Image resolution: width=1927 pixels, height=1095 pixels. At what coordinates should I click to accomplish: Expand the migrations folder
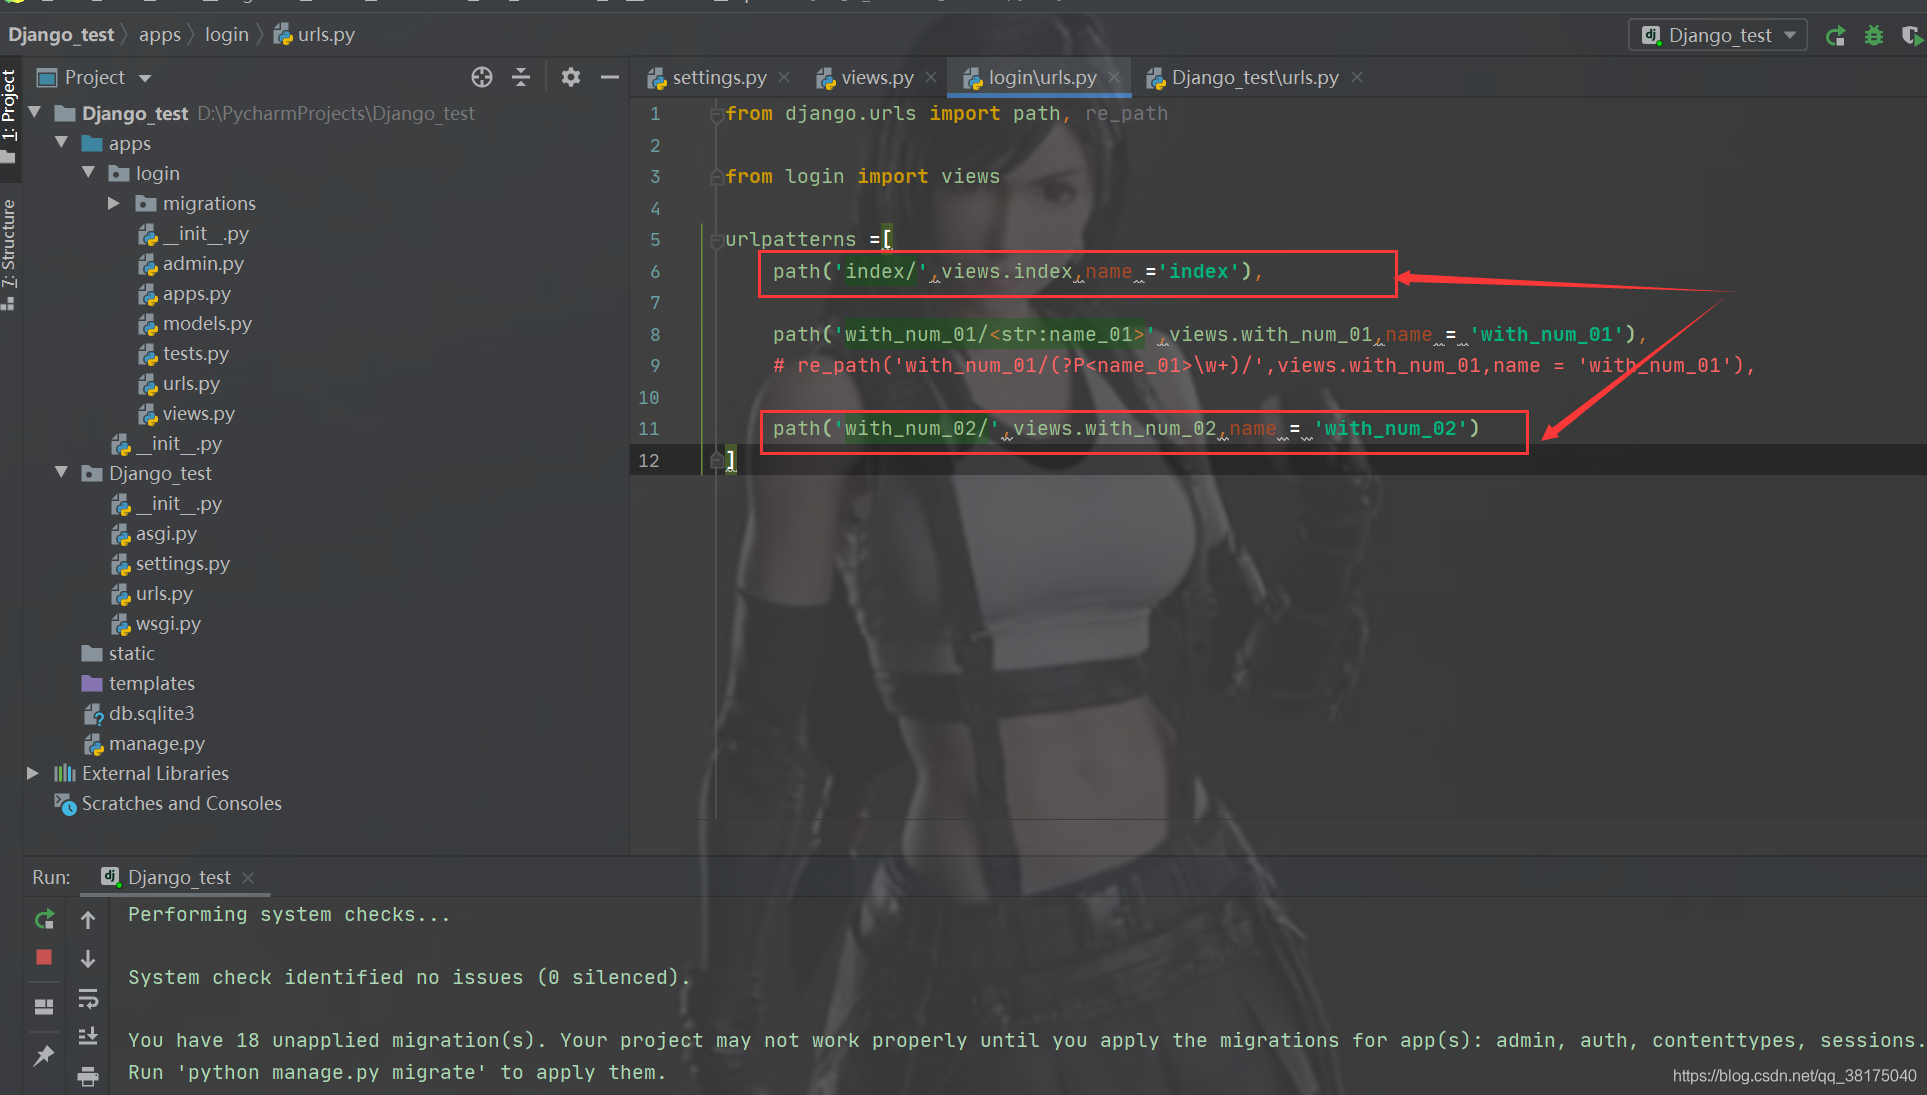114,203
